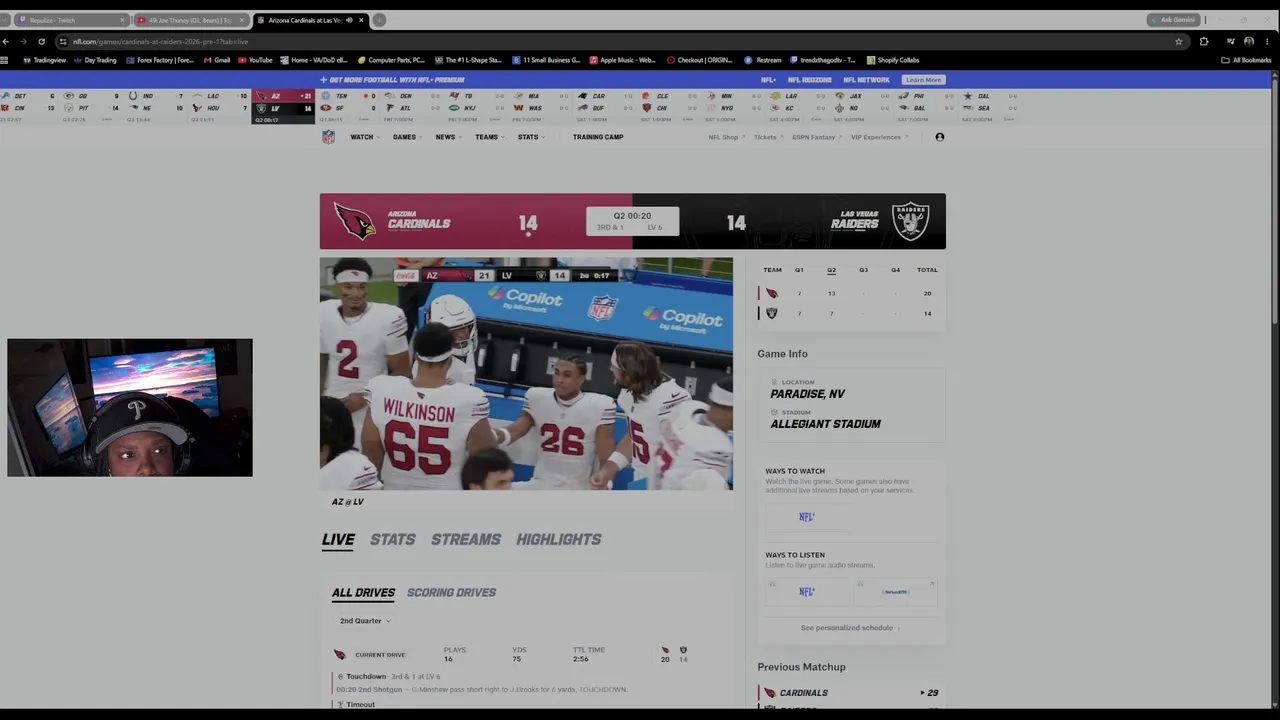Open the Chrome profile avatar
Image resolution: width=1280 pixels, height=720 pixels.
1249,41
